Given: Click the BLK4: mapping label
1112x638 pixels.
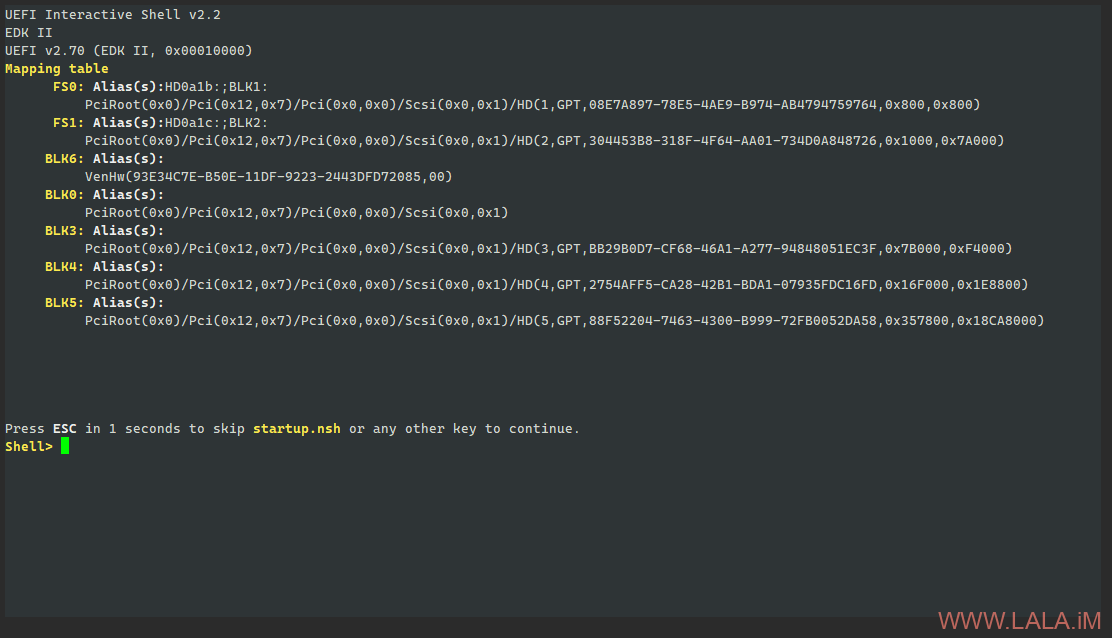Looking at the screenshot, I should pos(65,267).
